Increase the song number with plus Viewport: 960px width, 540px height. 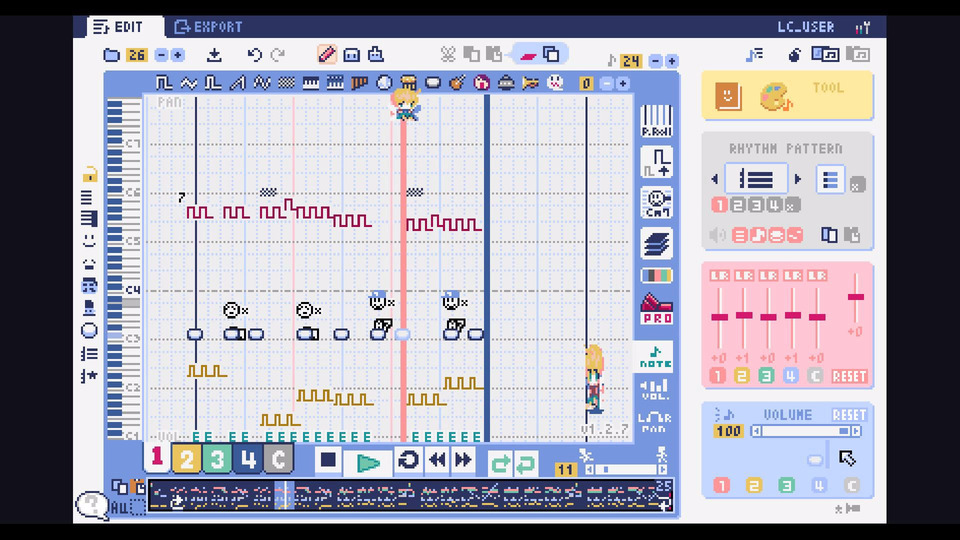[178, 55]
